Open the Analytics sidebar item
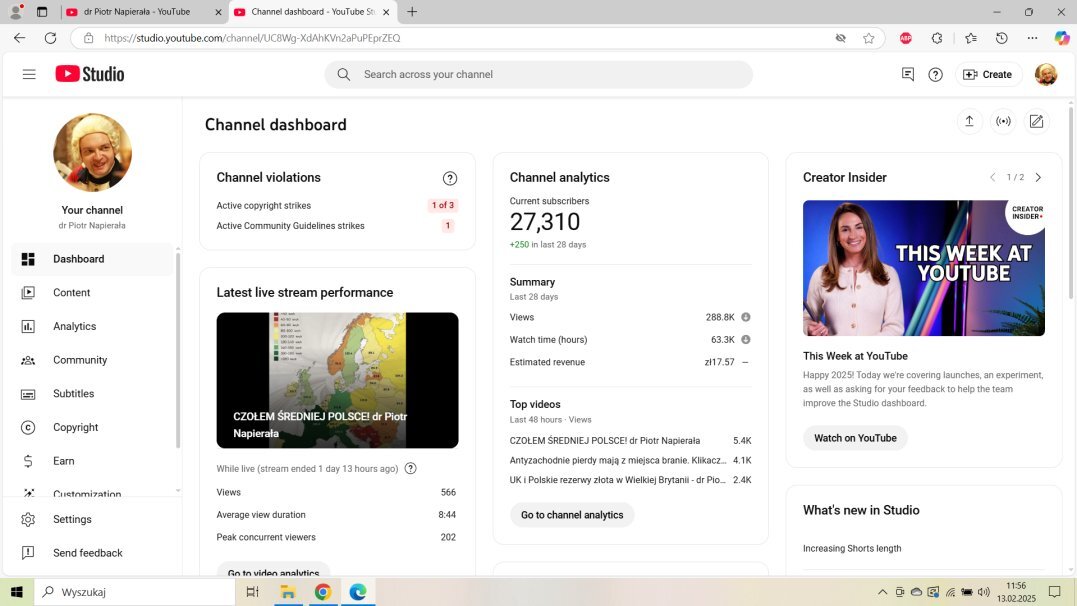This screenshot has height=606, width=1077. click(x=74, y=326)
